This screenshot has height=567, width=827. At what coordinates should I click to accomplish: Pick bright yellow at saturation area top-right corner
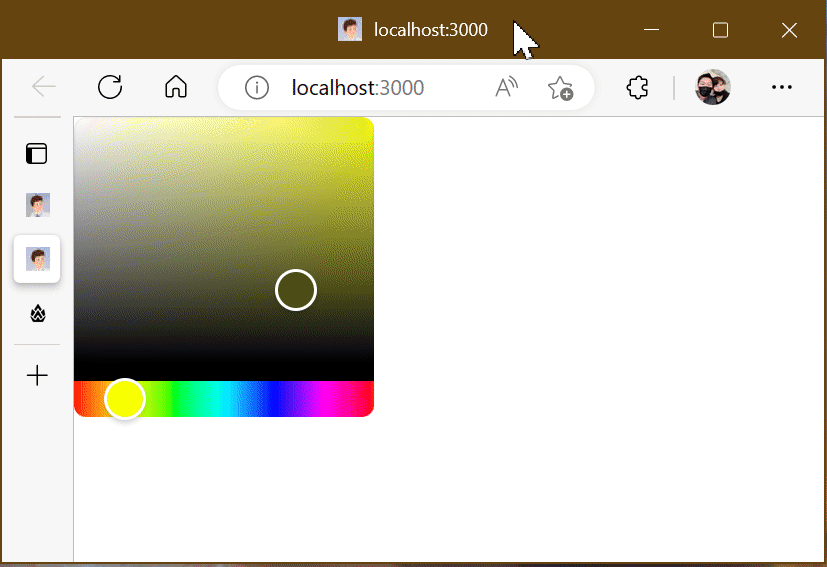click(x=369, y=122)
